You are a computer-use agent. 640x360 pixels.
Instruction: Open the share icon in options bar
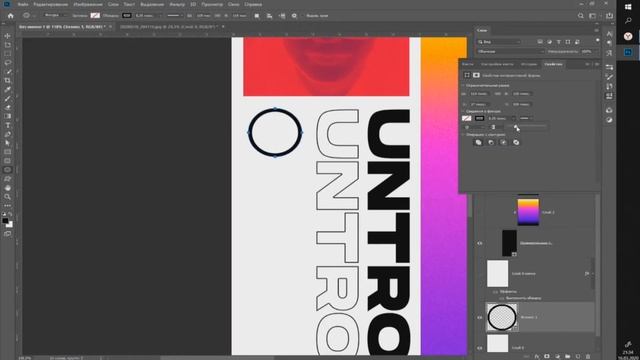coord(609,16)
